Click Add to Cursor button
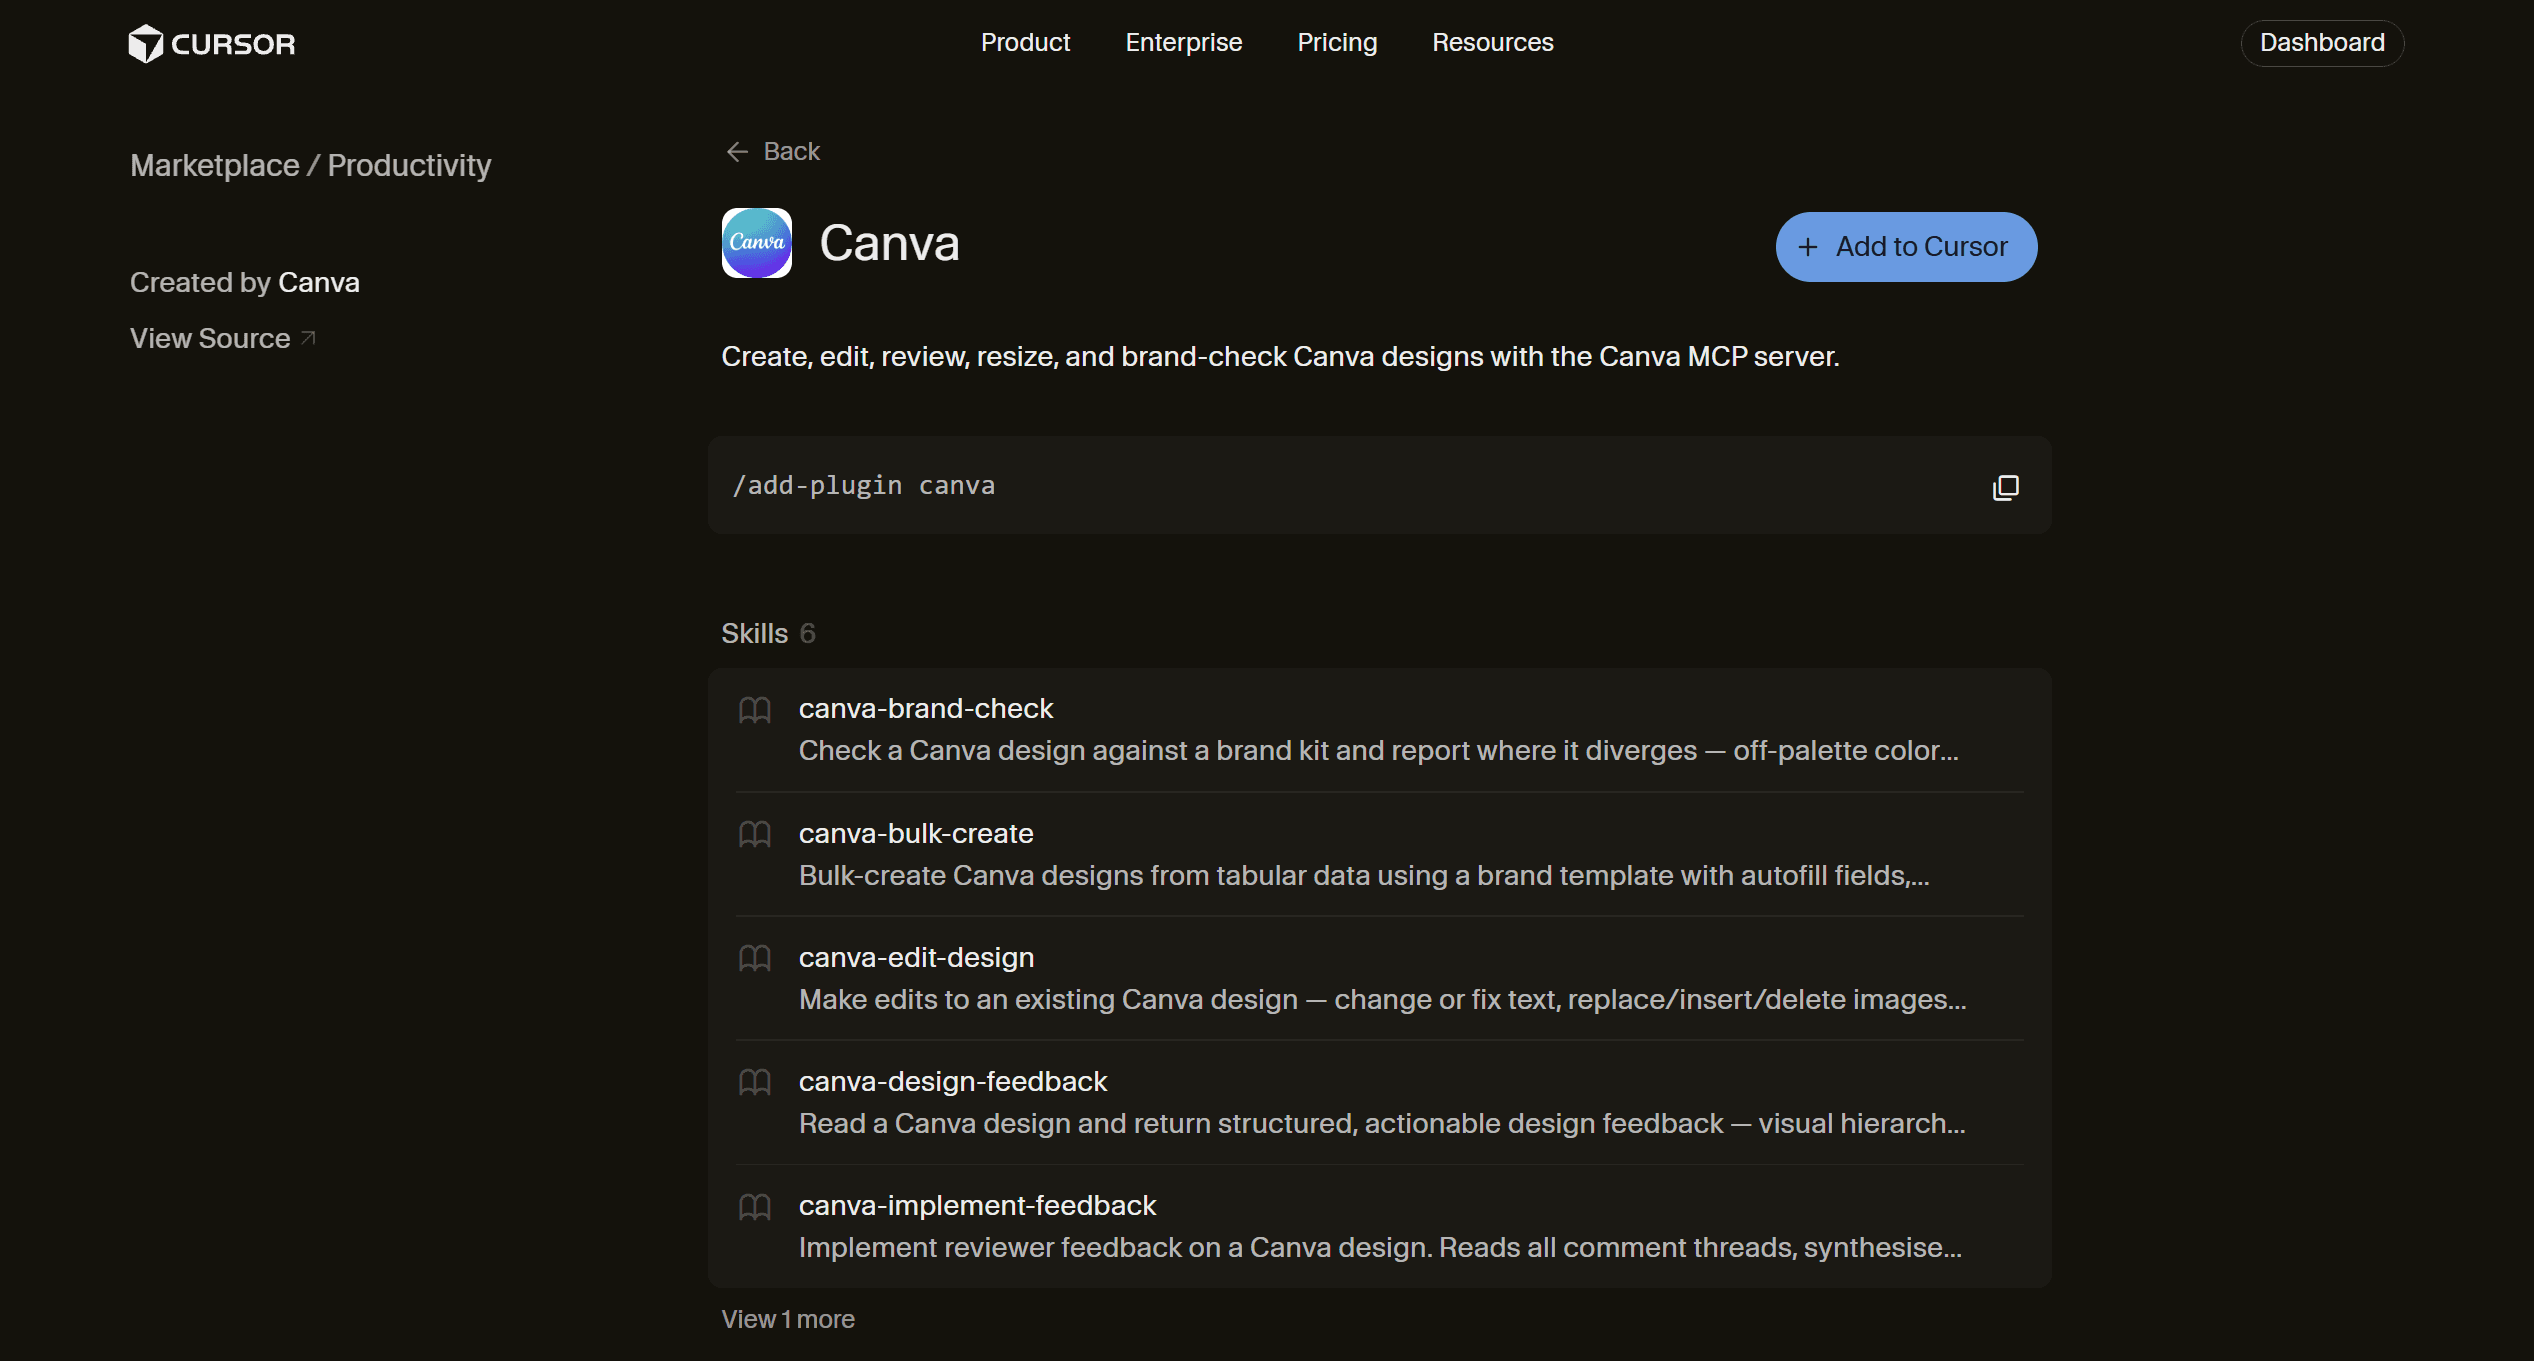 tap(1906, 247)
